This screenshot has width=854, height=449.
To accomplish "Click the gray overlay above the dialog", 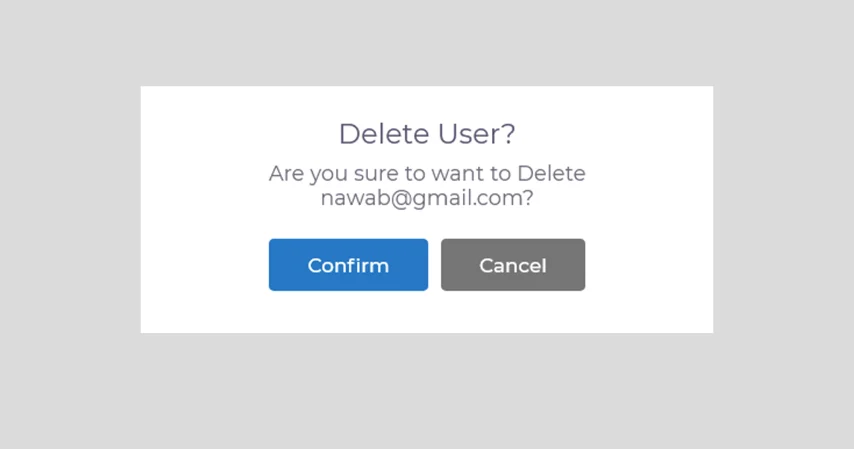I will tap(426, 42).
